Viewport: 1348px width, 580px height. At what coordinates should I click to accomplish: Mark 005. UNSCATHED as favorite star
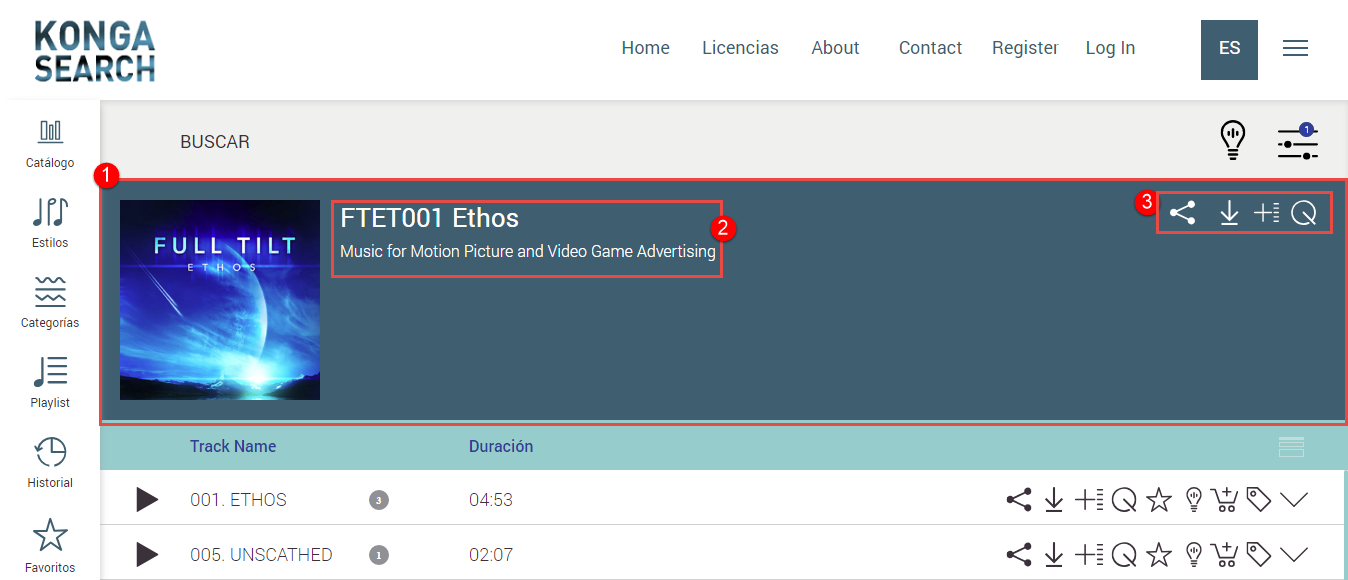tap(1159, 554)
